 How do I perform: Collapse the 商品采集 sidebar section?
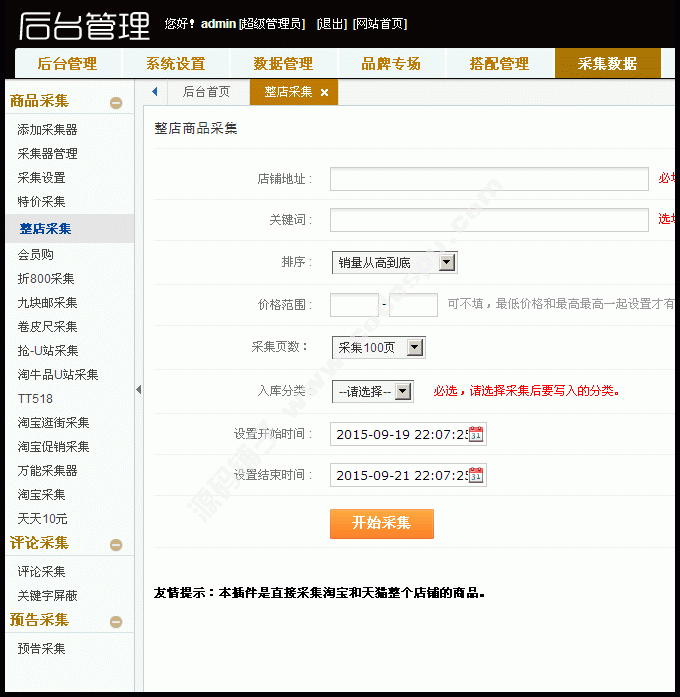116,102
